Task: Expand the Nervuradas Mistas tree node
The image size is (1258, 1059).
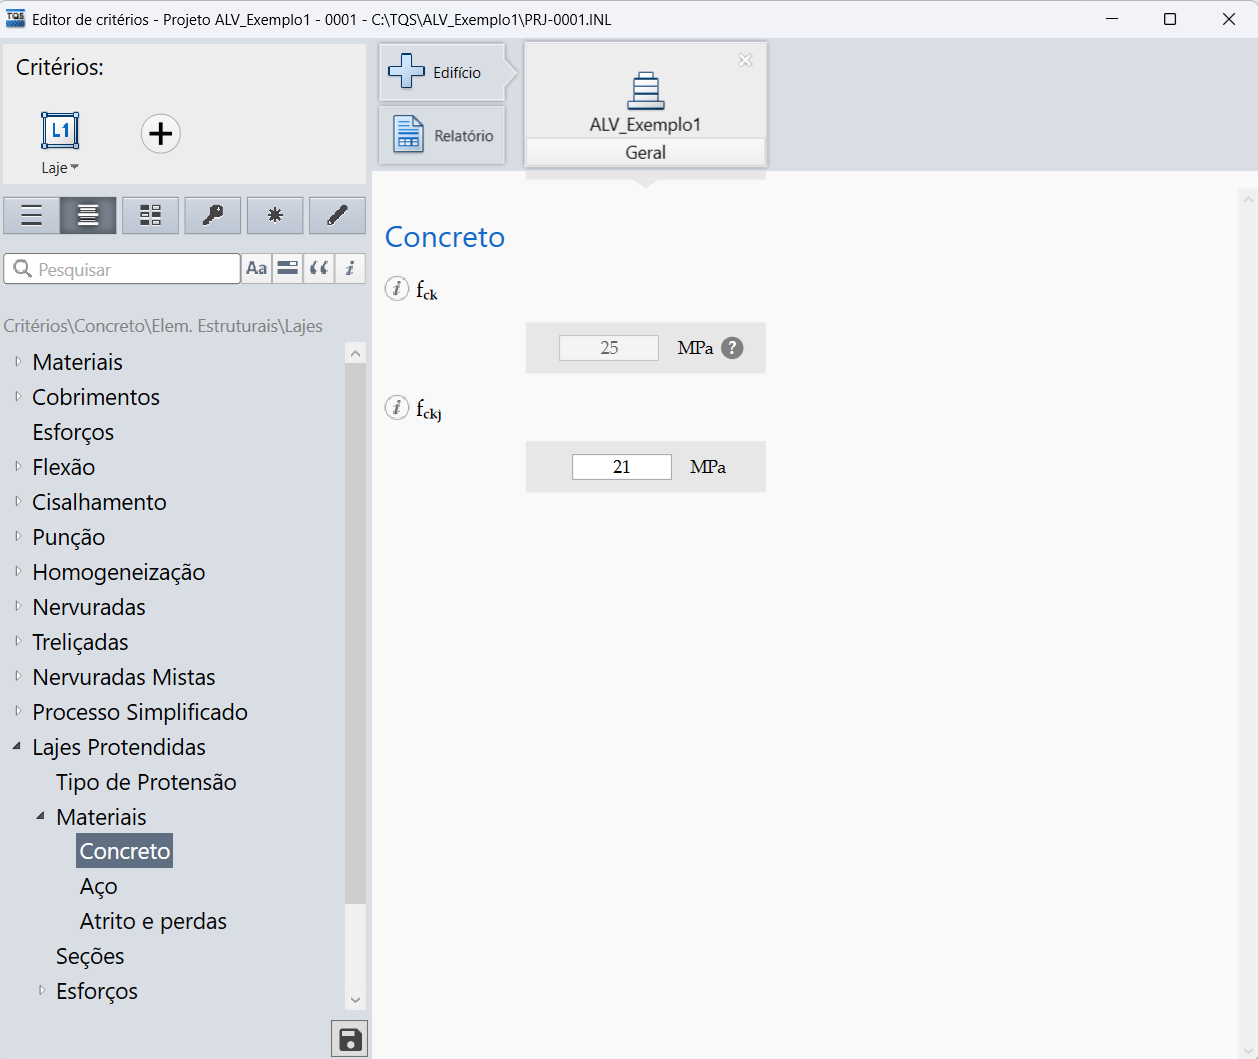Action: click(18, 676)
